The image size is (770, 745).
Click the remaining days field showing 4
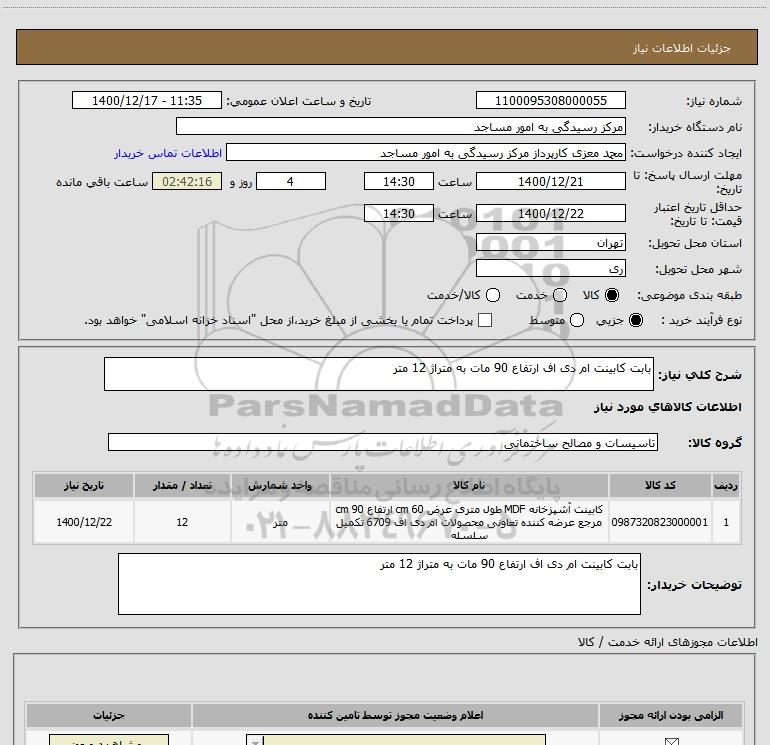pyautogui.click(x=291, y=181)
